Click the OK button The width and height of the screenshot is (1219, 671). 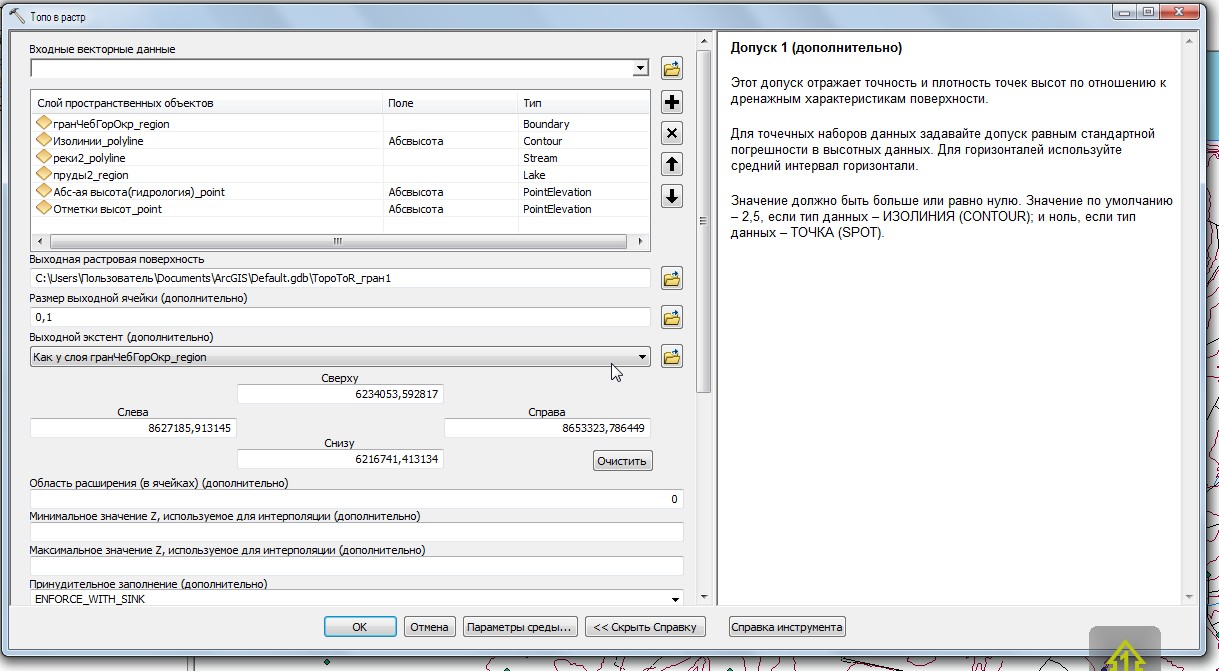click(x=360, y=627)
